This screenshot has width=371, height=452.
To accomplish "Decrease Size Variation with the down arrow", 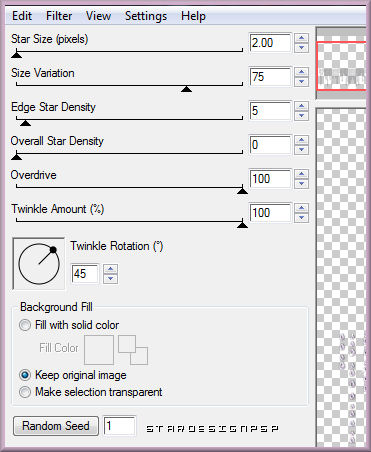I will point(301,82).
